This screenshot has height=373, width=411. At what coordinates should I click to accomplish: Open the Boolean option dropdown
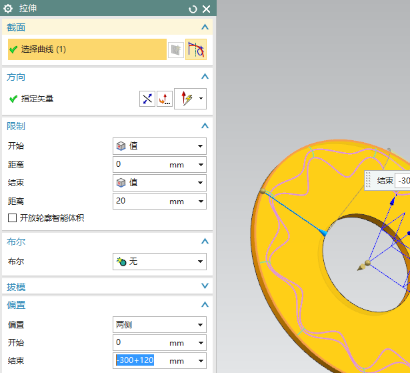click(160, 262)
